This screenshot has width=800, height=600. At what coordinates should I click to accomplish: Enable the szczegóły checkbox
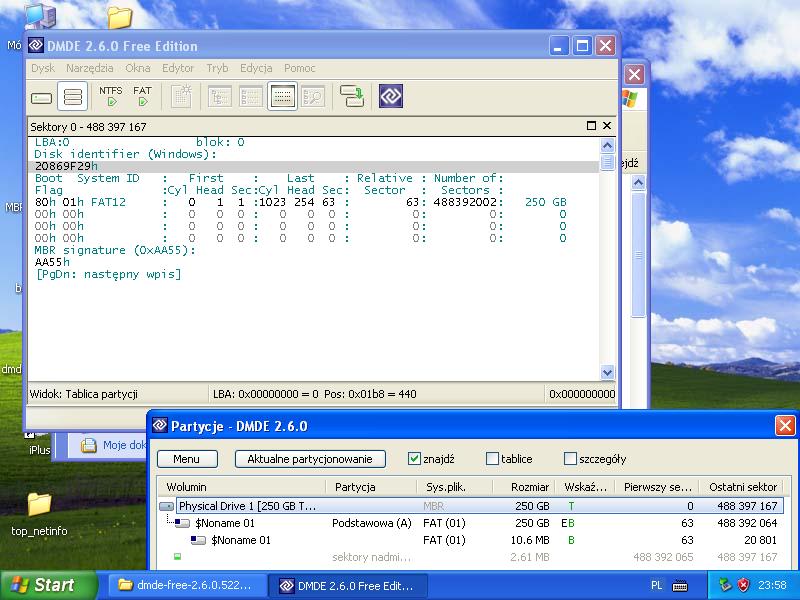(570, 459)
